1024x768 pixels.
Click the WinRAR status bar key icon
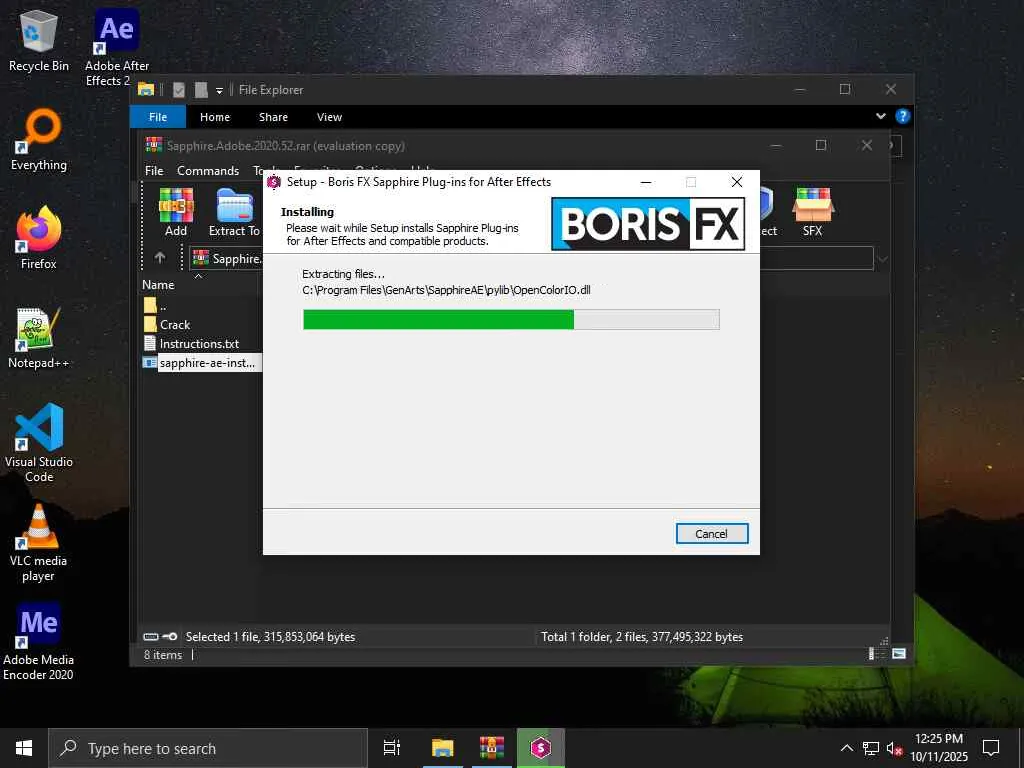tap(170, 637)
